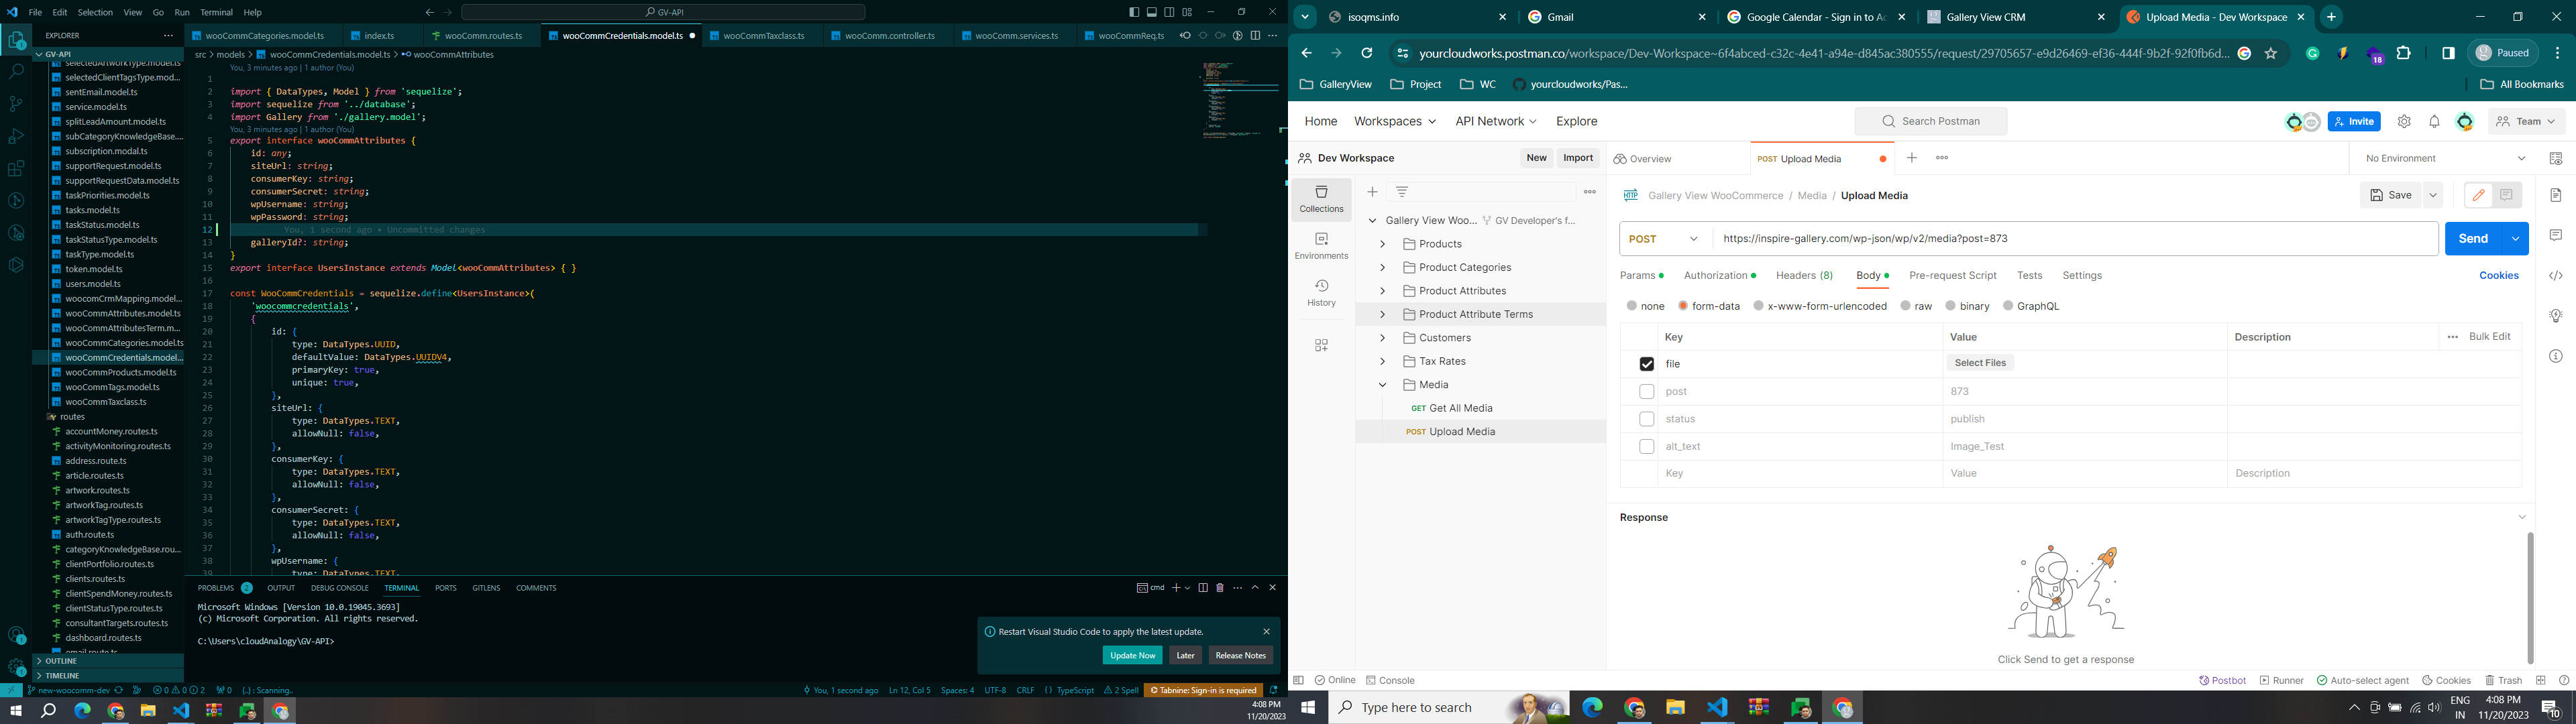Screen dimensions: 2576x724
Task: Expand the OUTLINE section in VS Code
Action: (108, 661)
